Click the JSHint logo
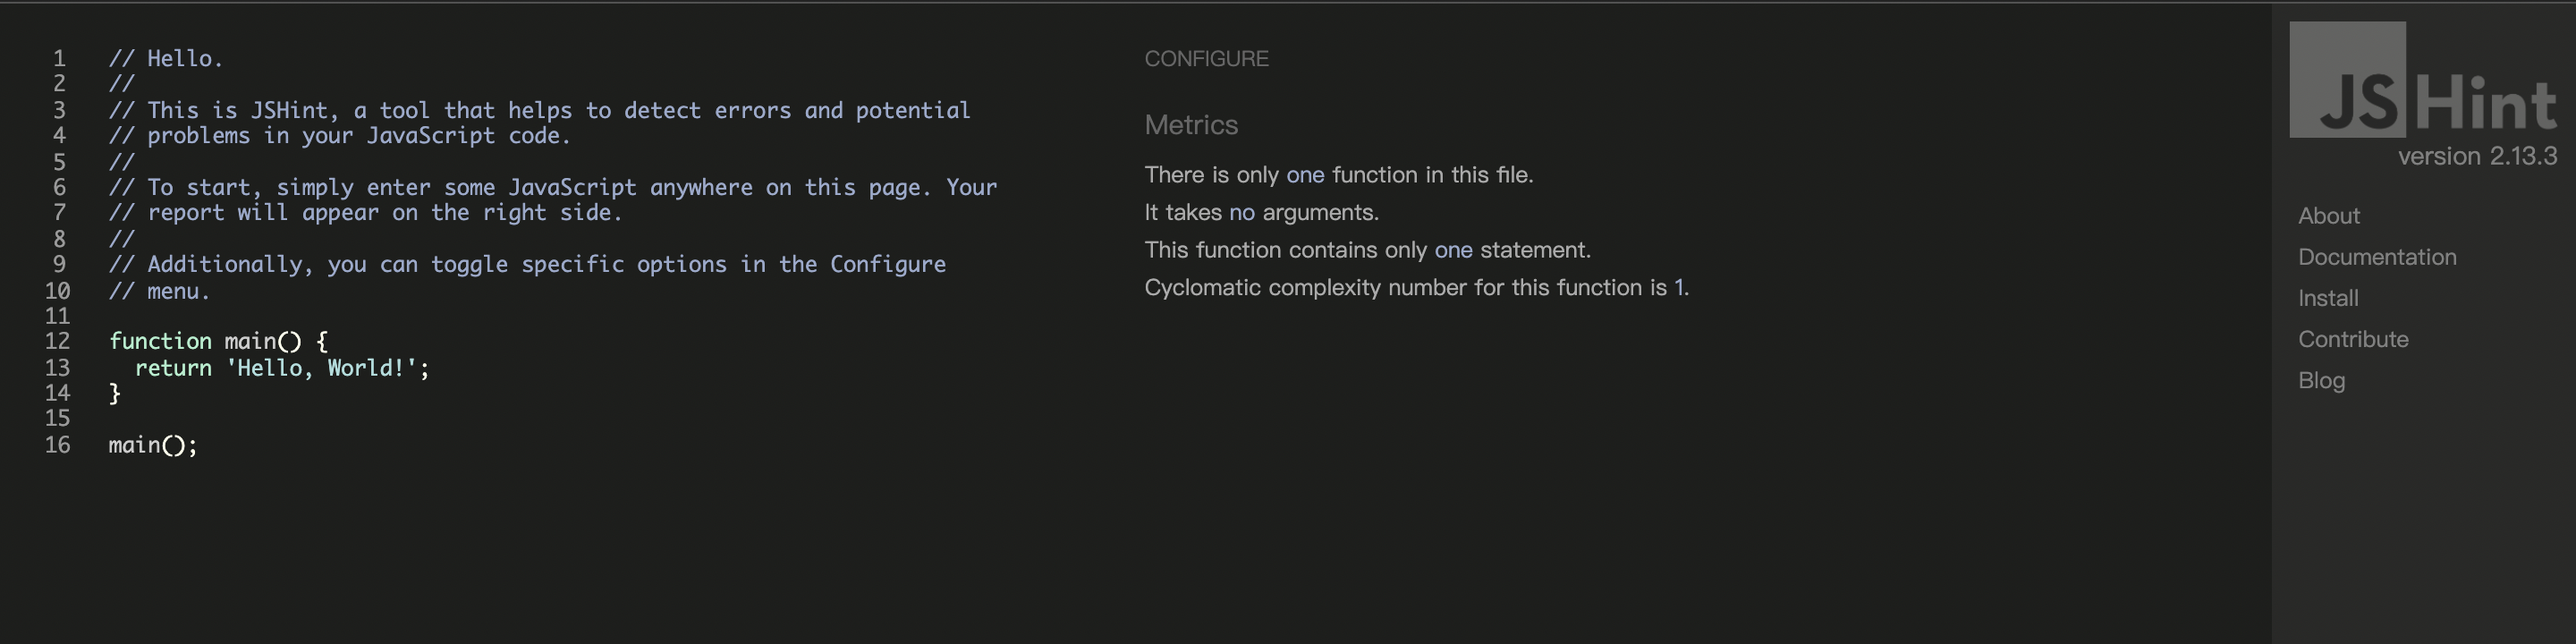This screenshot has height=644, width=2576. point(2422,82)
